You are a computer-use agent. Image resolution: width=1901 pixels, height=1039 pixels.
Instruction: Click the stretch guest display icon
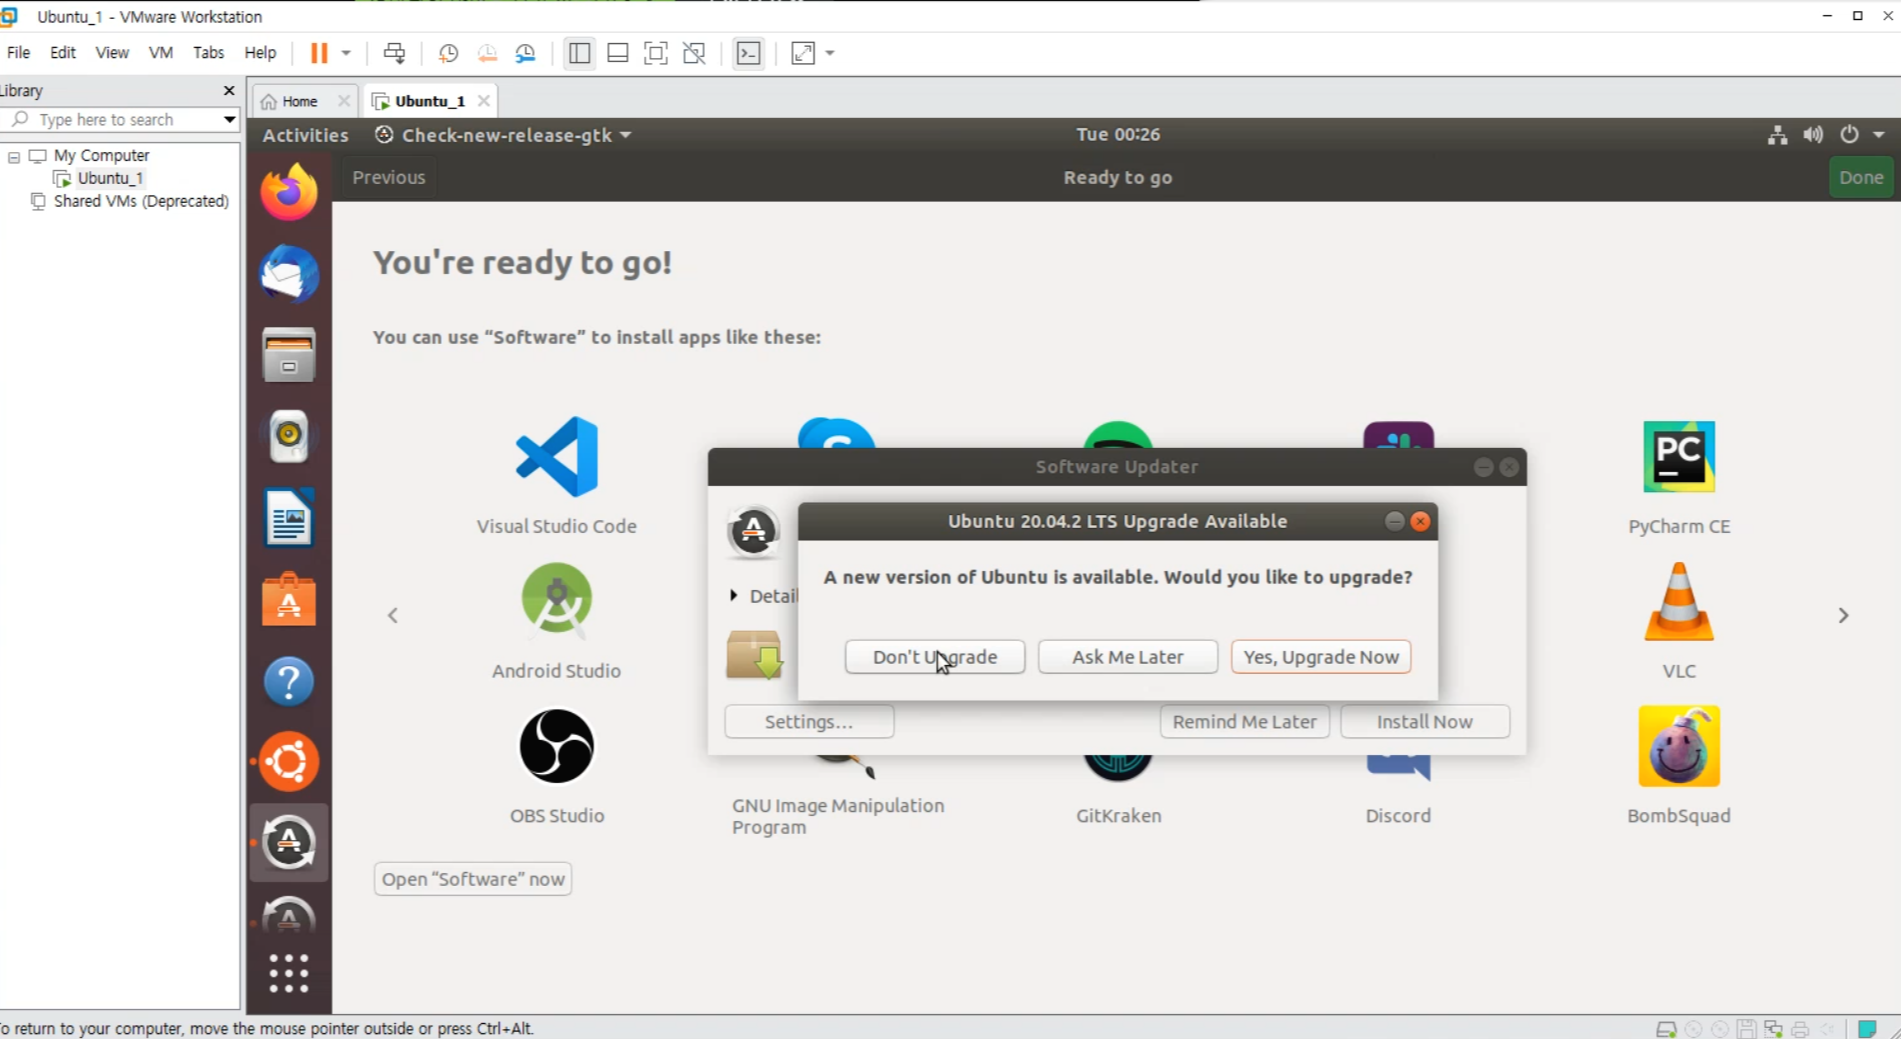(x=803, y=53)
